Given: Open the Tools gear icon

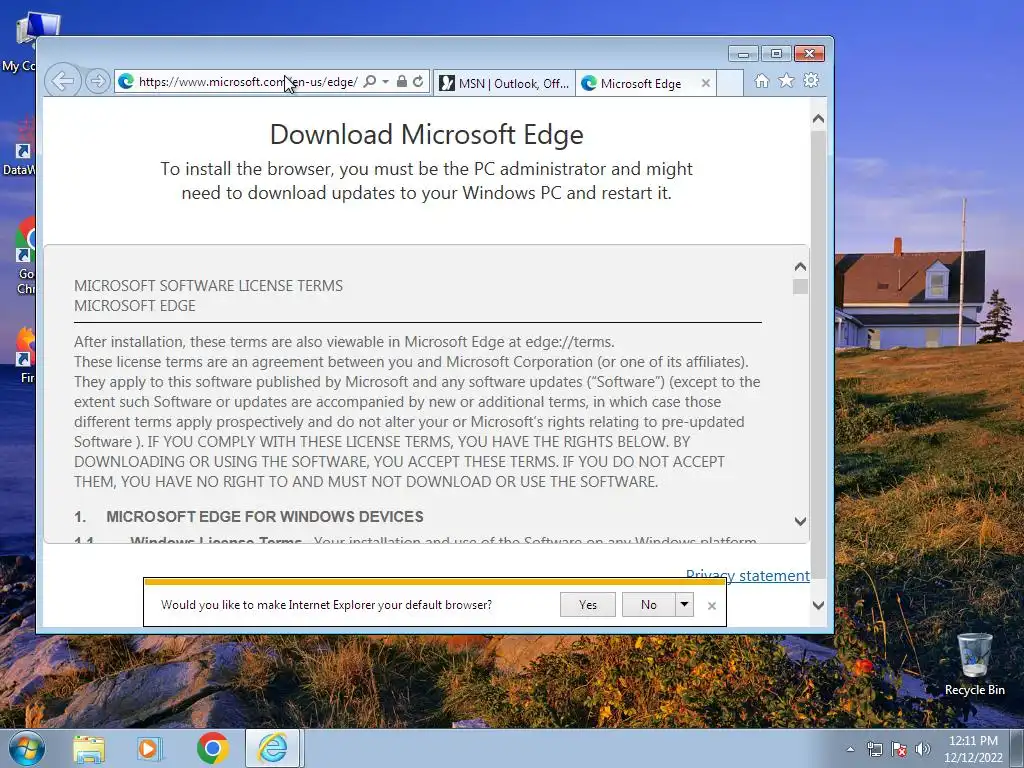Looking at the screenshot, I should (x=811, y=80).
